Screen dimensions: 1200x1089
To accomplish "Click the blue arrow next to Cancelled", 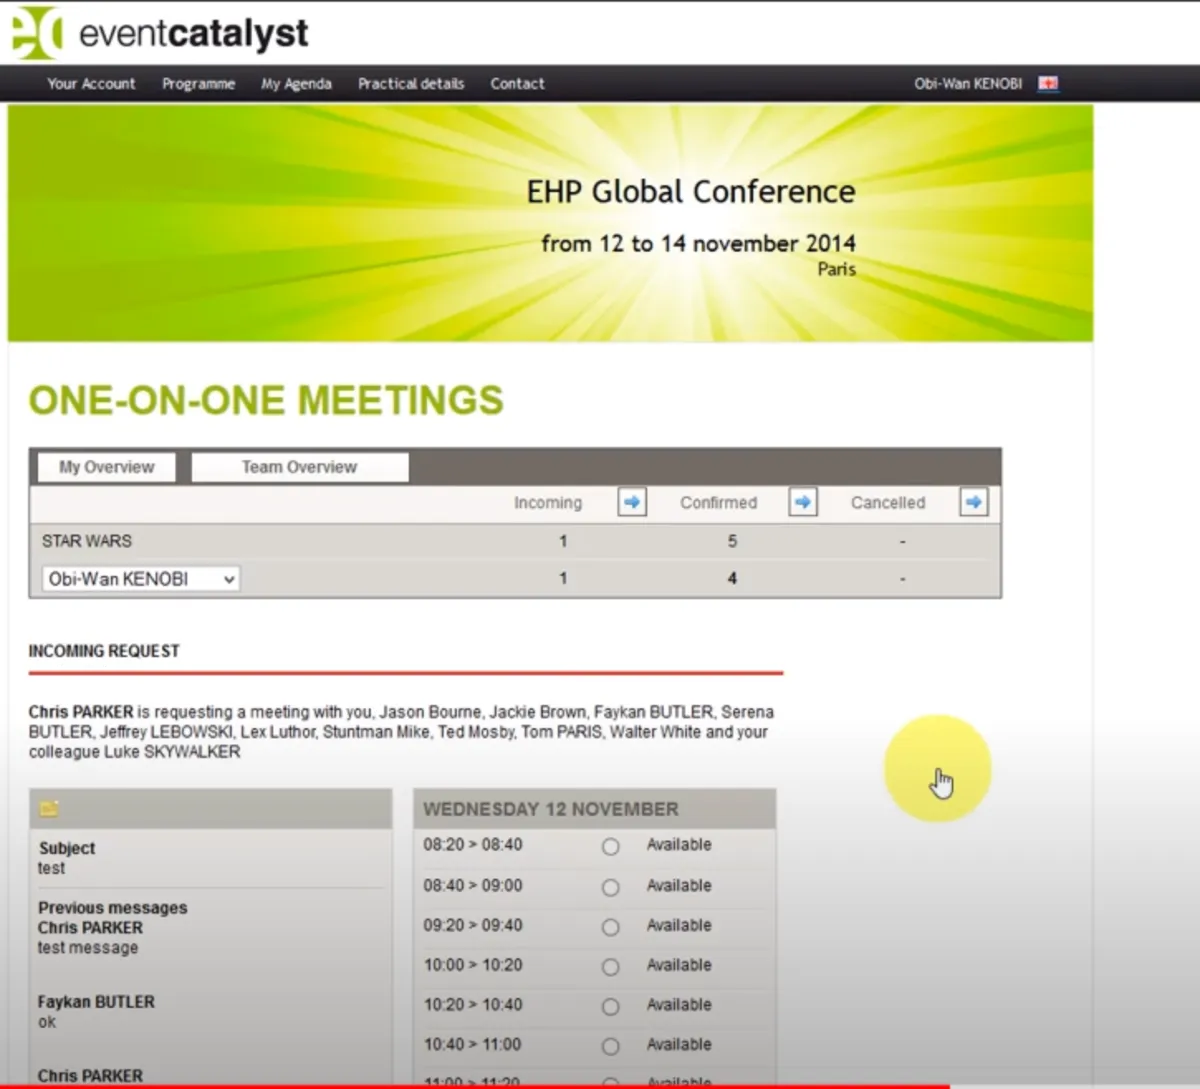I will pyautogui.click(x=974, y=502).
